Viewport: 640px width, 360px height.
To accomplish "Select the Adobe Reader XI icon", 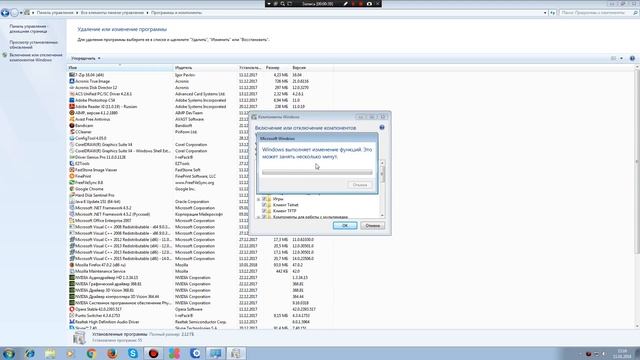I will [72, 107].
